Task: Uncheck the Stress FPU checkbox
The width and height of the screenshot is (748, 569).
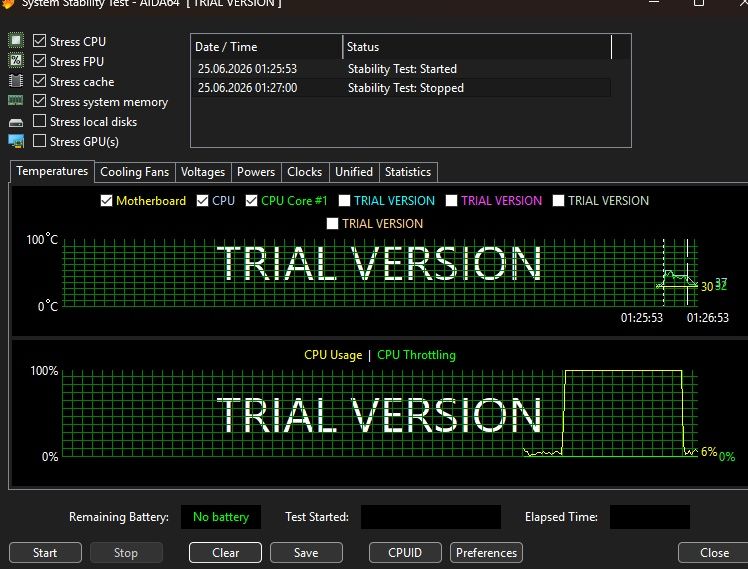Action: (x=40, y=61)
